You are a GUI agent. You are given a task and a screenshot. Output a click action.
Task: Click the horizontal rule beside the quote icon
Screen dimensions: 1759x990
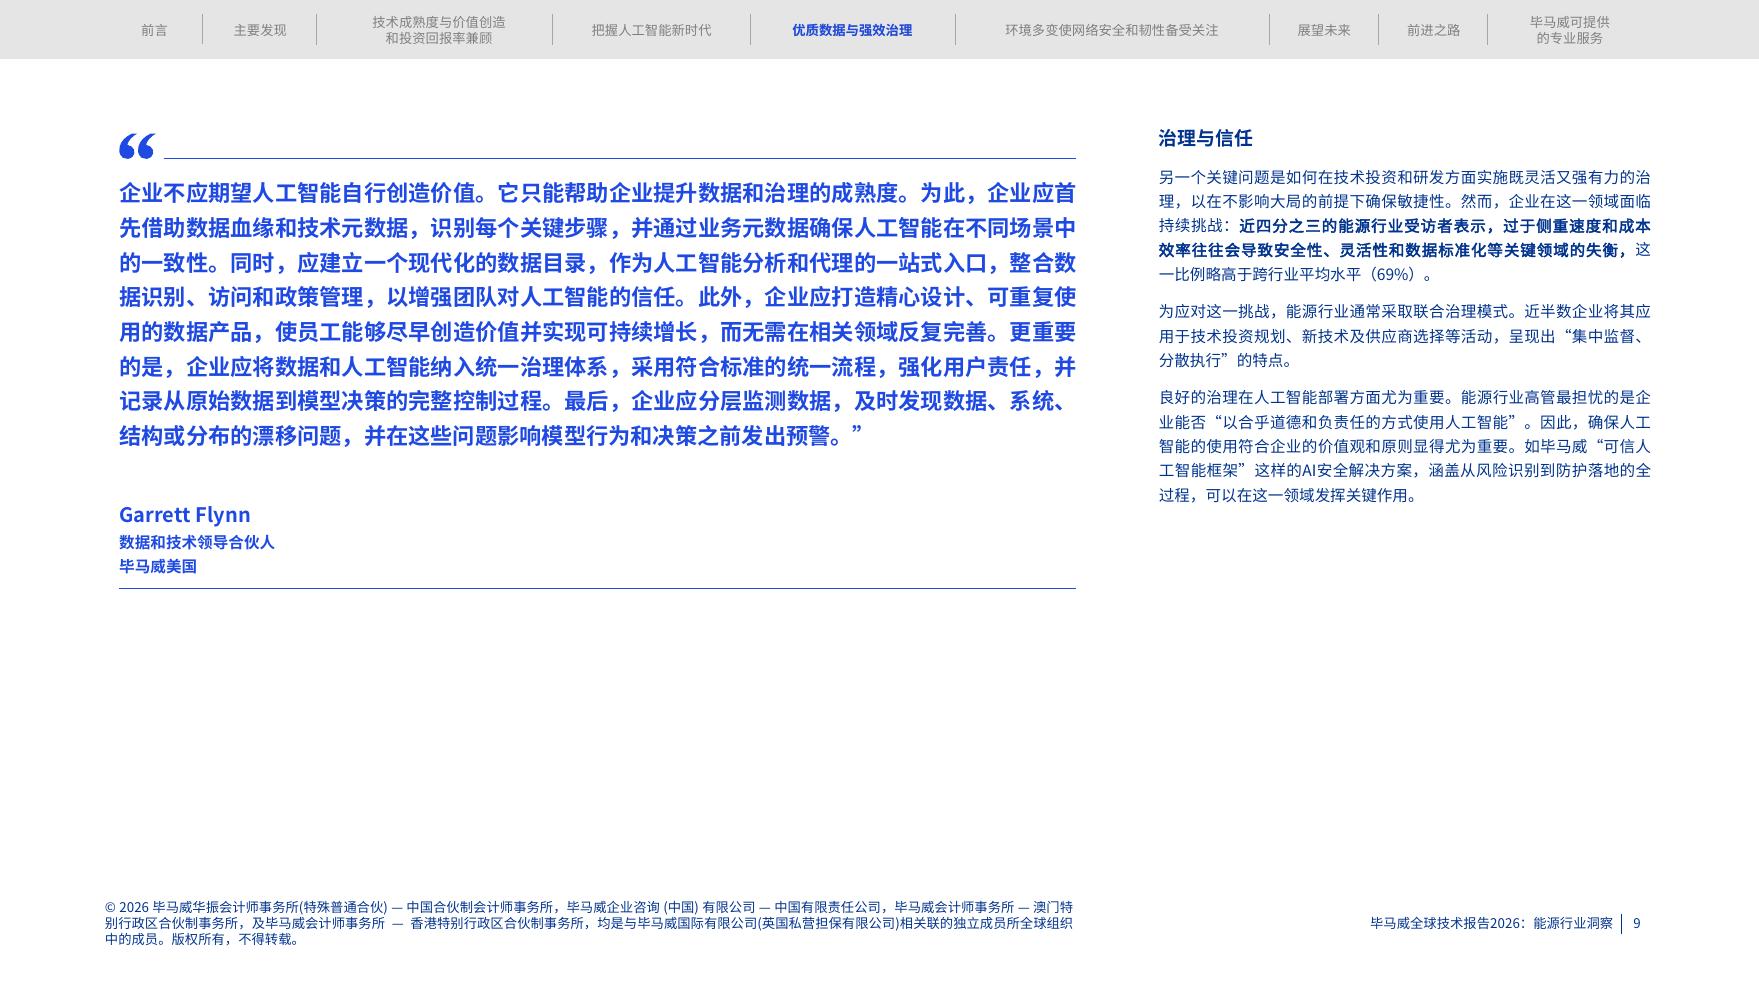(x=620, y=158)
